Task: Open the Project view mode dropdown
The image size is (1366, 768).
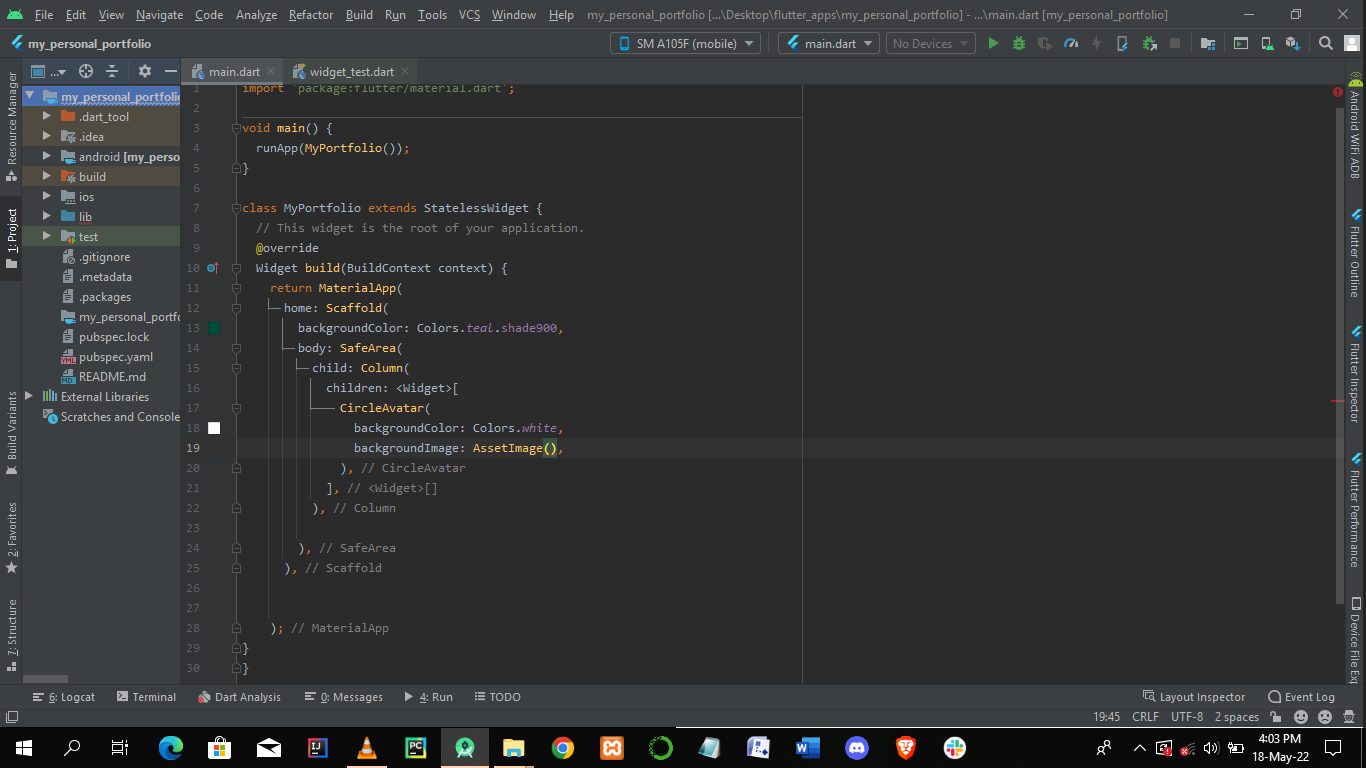Action: 48,71
